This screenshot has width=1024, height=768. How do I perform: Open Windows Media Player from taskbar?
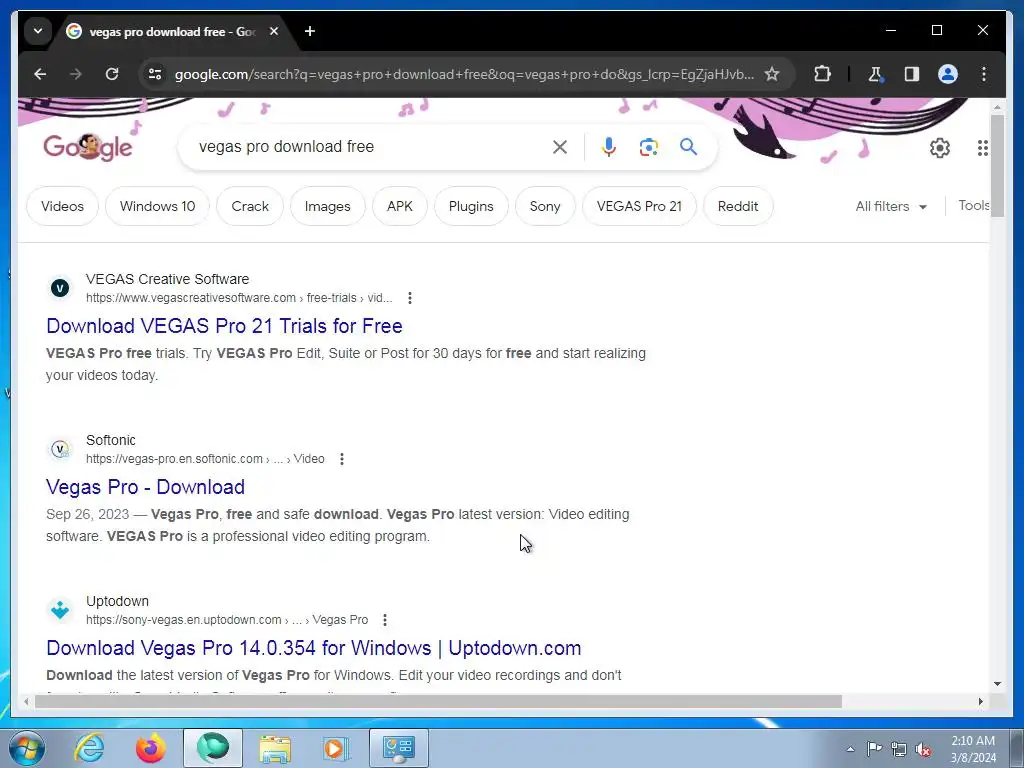336,748
